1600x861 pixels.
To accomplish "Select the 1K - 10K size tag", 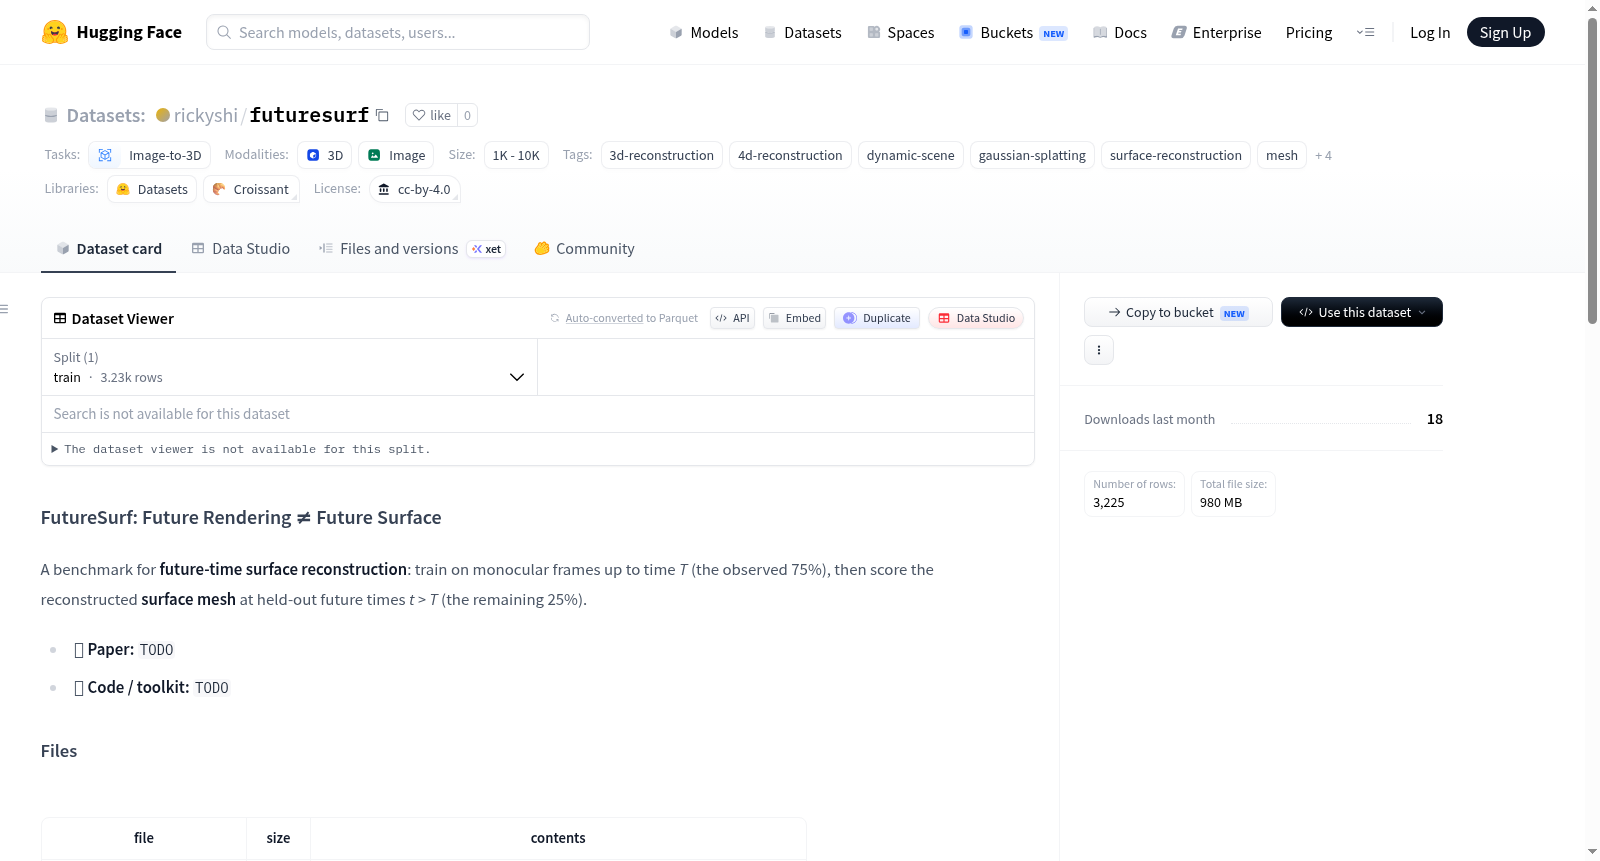I will [516, 155].
